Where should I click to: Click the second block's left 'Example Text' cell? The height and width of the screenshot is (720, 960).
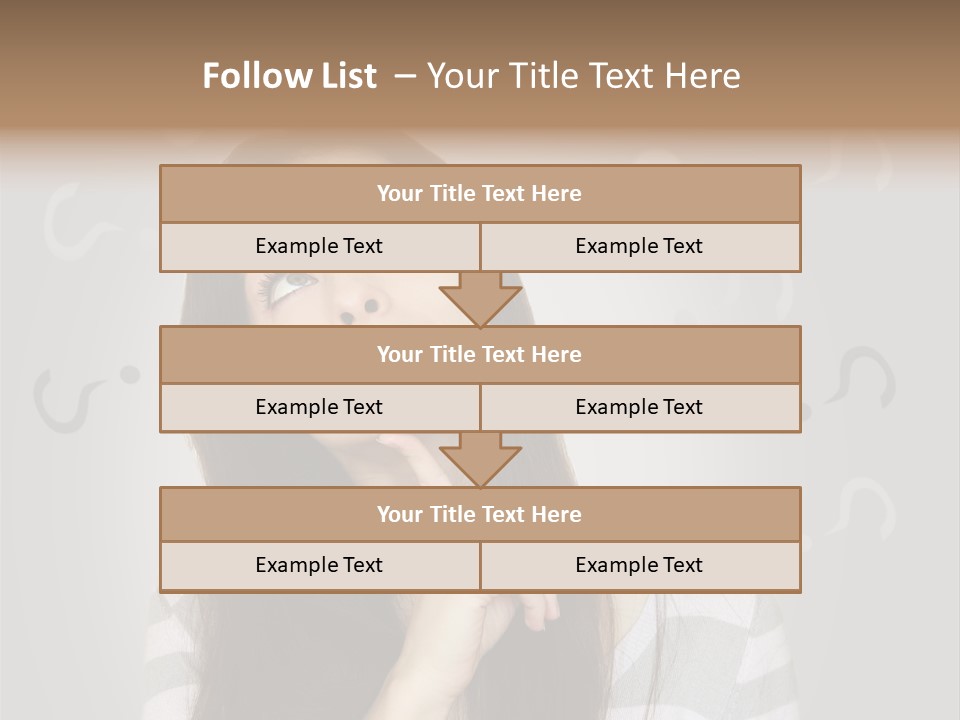pos(320,407)
